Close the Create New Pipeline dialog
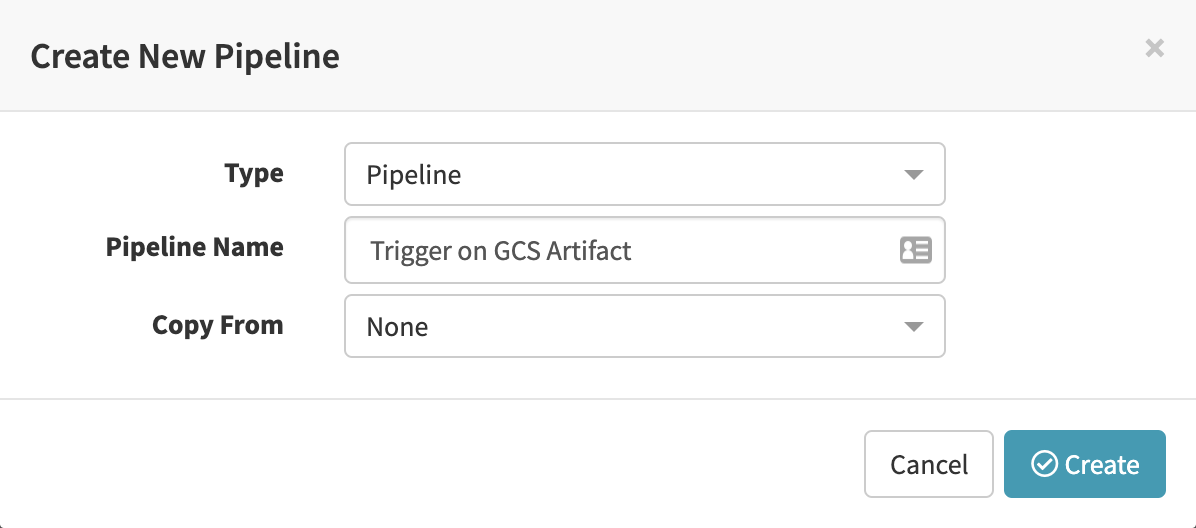The image size is (1196, 528). (x=1154, y=48)
